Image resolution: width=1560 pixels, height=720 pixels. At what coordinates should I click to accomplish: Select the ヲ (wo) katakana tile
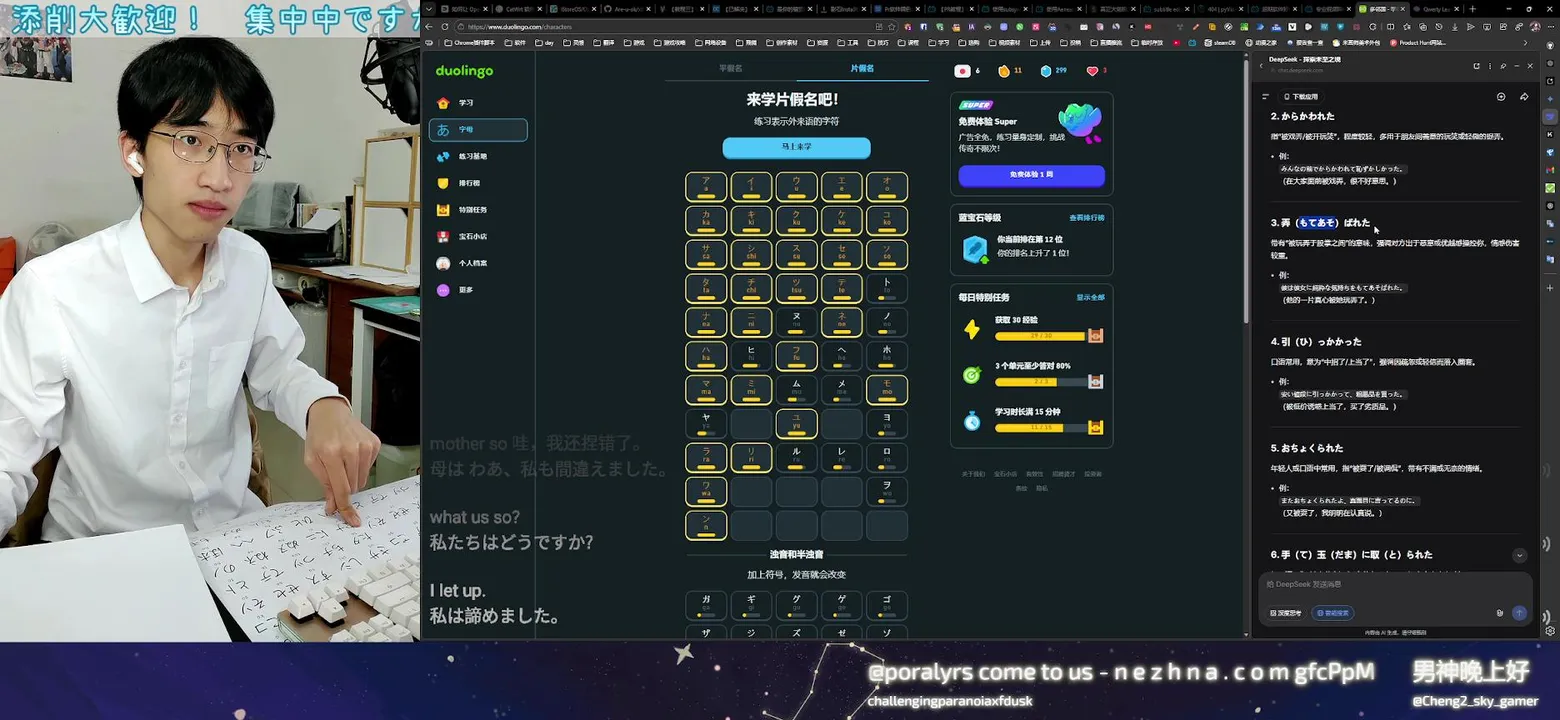click(886, 492)
